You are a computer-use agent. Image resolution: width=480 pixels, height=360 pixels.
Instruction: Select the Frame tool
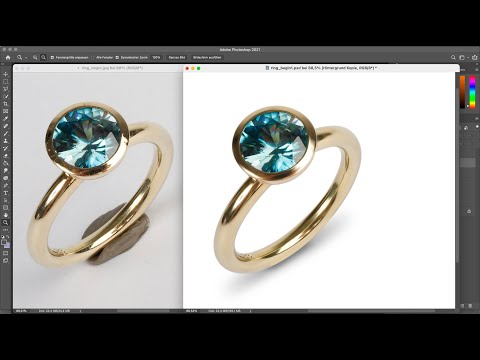tap(6, 111)
